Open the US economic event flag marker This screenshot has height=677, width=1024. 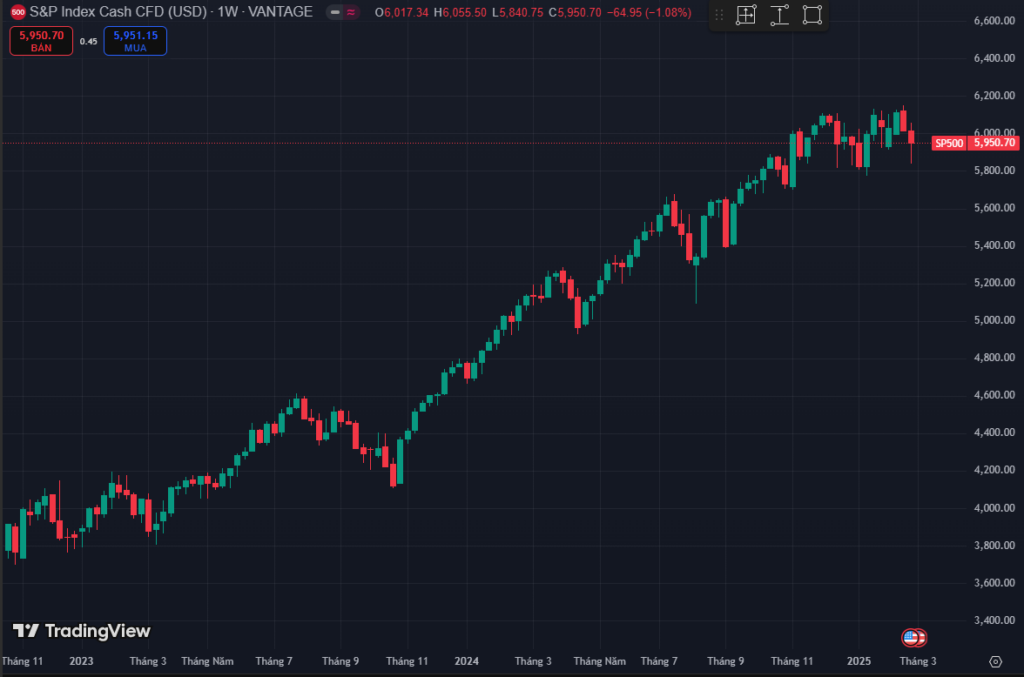910,637
